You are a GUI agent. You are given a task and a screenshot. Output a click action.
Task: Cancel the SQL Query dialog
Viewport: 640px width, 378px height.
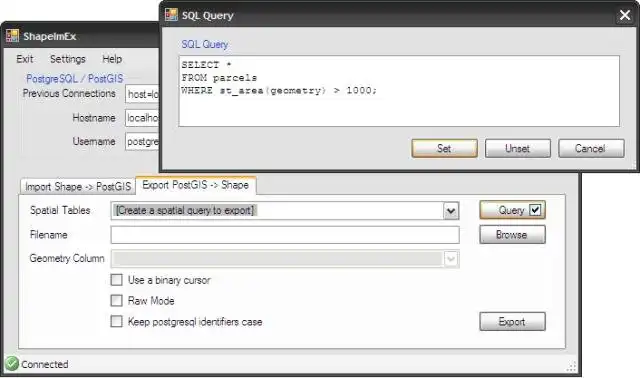[x=591, y=148]
